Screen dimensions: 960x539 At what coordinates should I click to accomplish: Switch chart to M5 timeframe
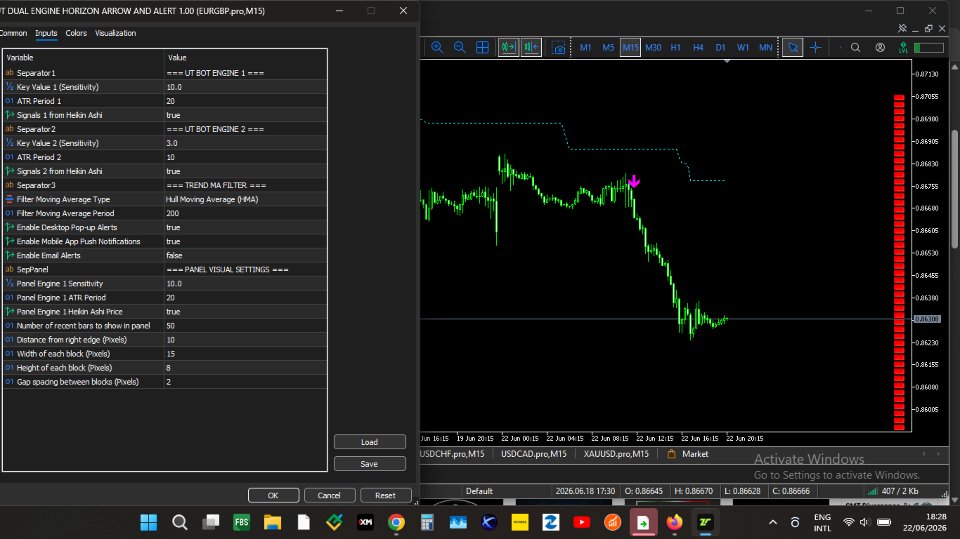click(x=608, y=47)
